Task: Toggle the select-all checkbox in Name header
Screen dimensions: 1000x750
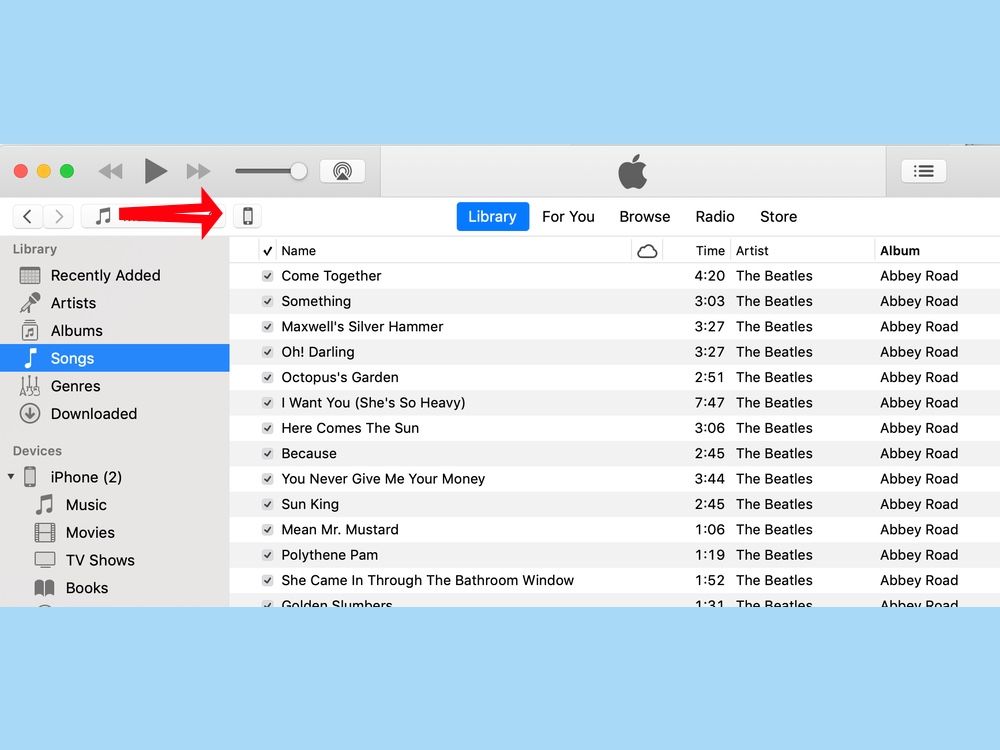Action: [x=267, y=250]
